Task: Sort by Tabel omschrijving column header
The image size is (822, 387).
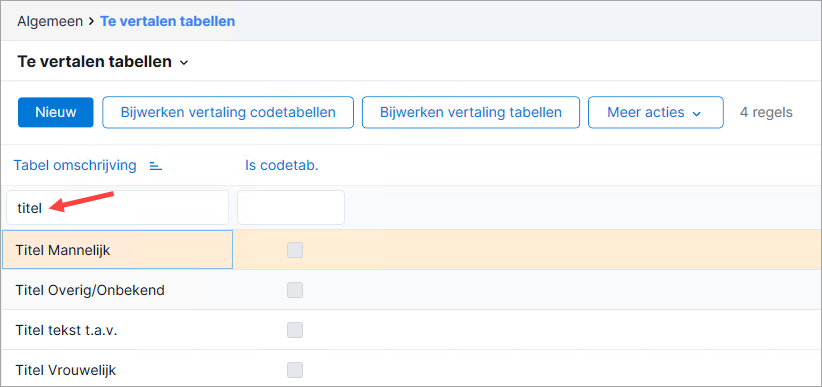Action: tap(75, 166)
